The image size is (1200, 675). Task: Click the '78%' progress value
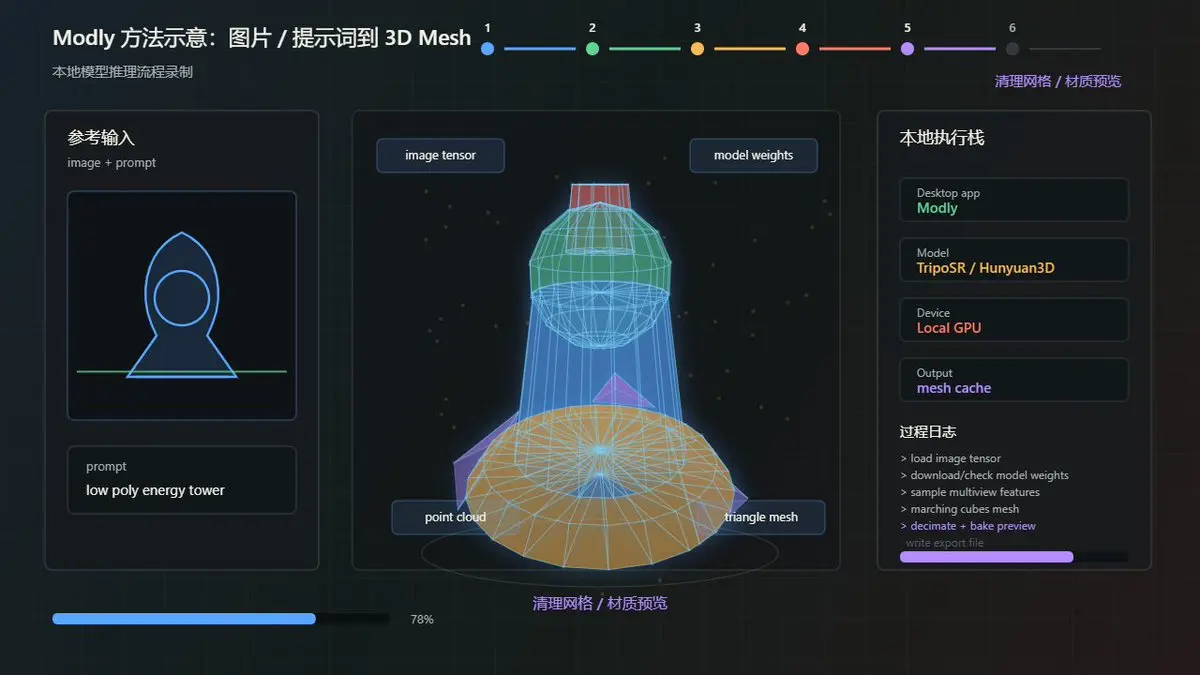(x=422, y=620)
